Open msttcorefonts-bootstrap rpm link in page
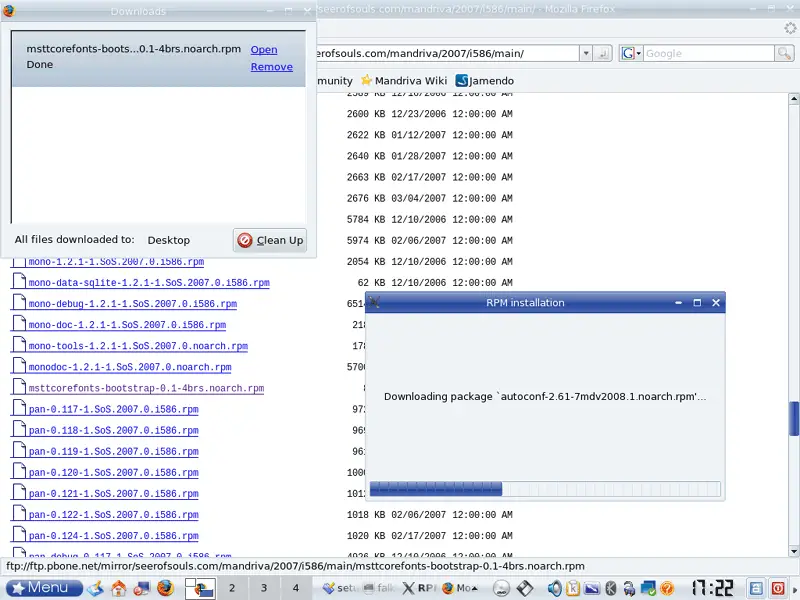The height and width of the screenshot is (600, 800). point(146,388)
